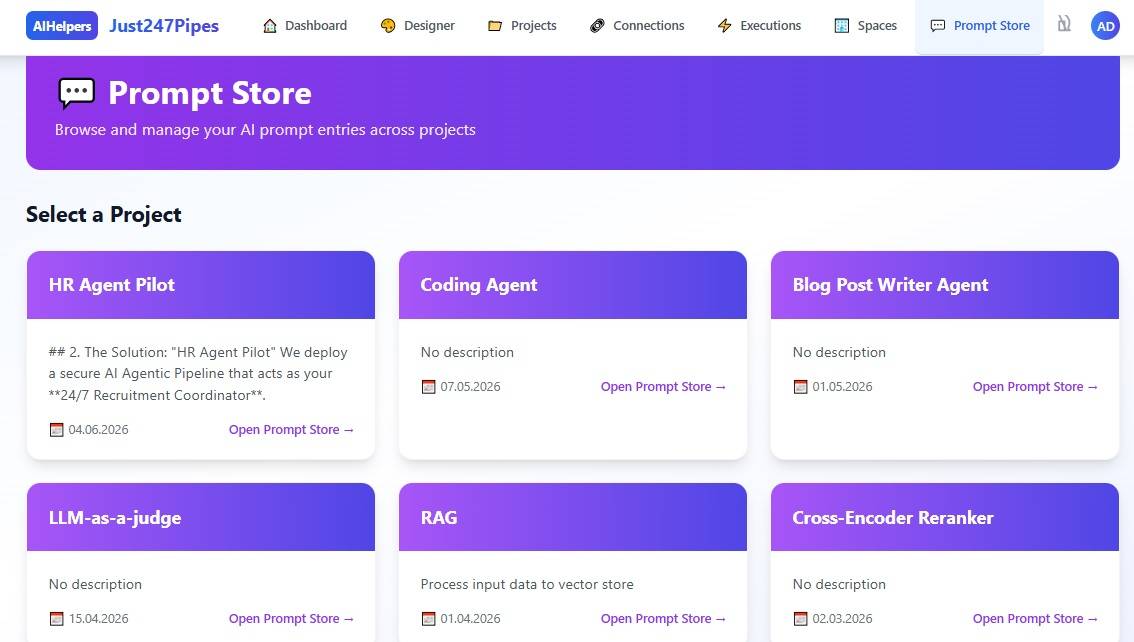This screenshot has width=1134, height=642.
Task: Click the AIHelpers logo badge
Action: 62,26
